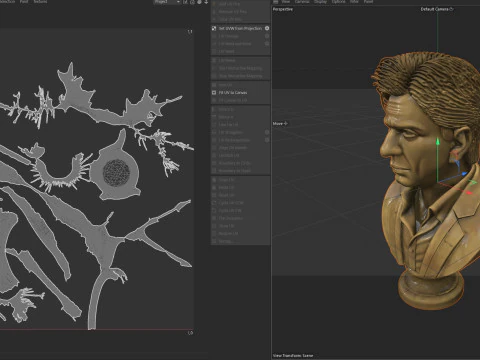
Task: Open the viewport Panel menu
Action: point(368,2)
